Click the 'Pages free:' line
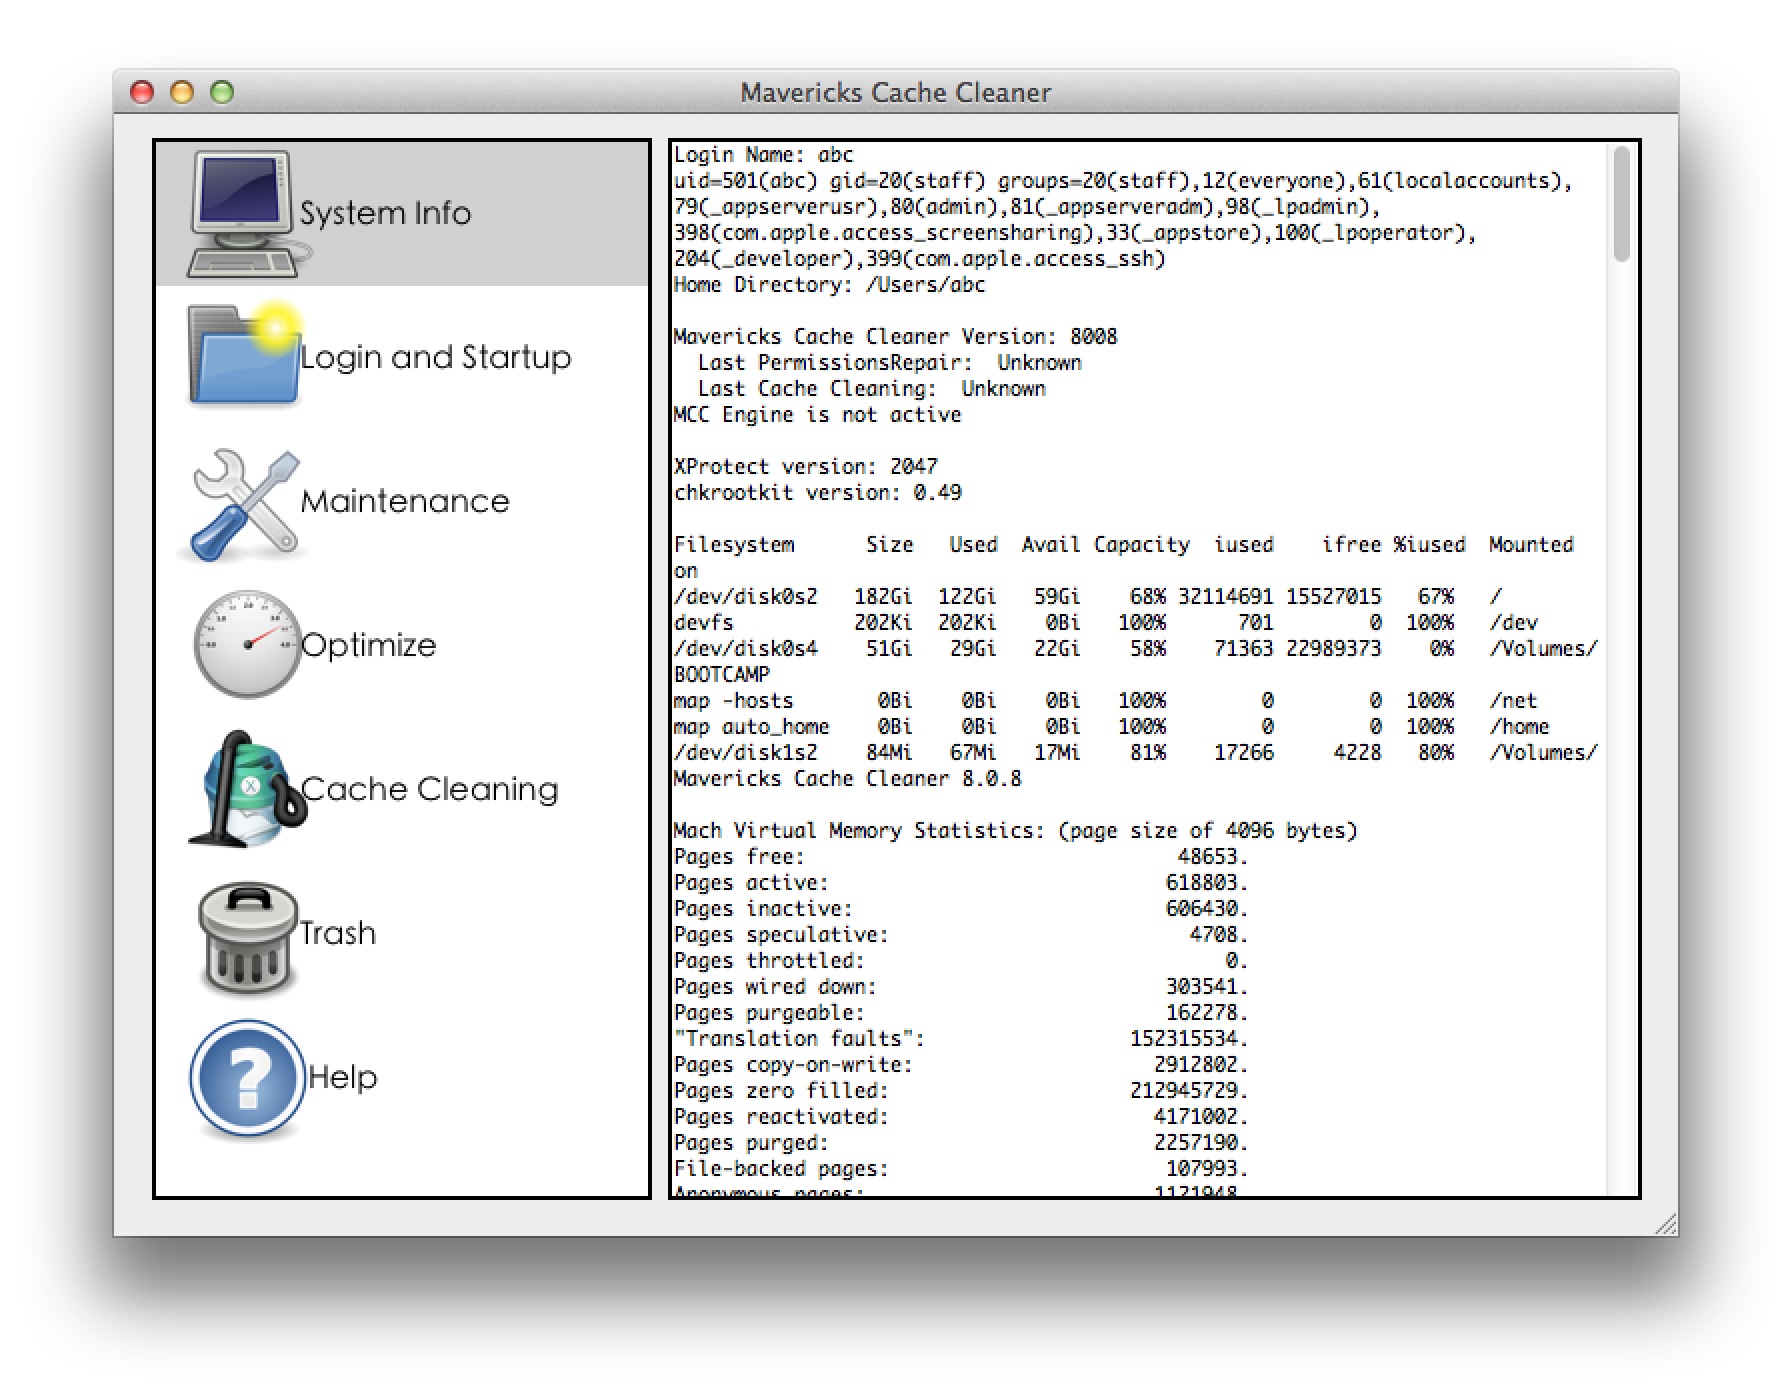This screenshot has height=1394, width=1792. 961,857
